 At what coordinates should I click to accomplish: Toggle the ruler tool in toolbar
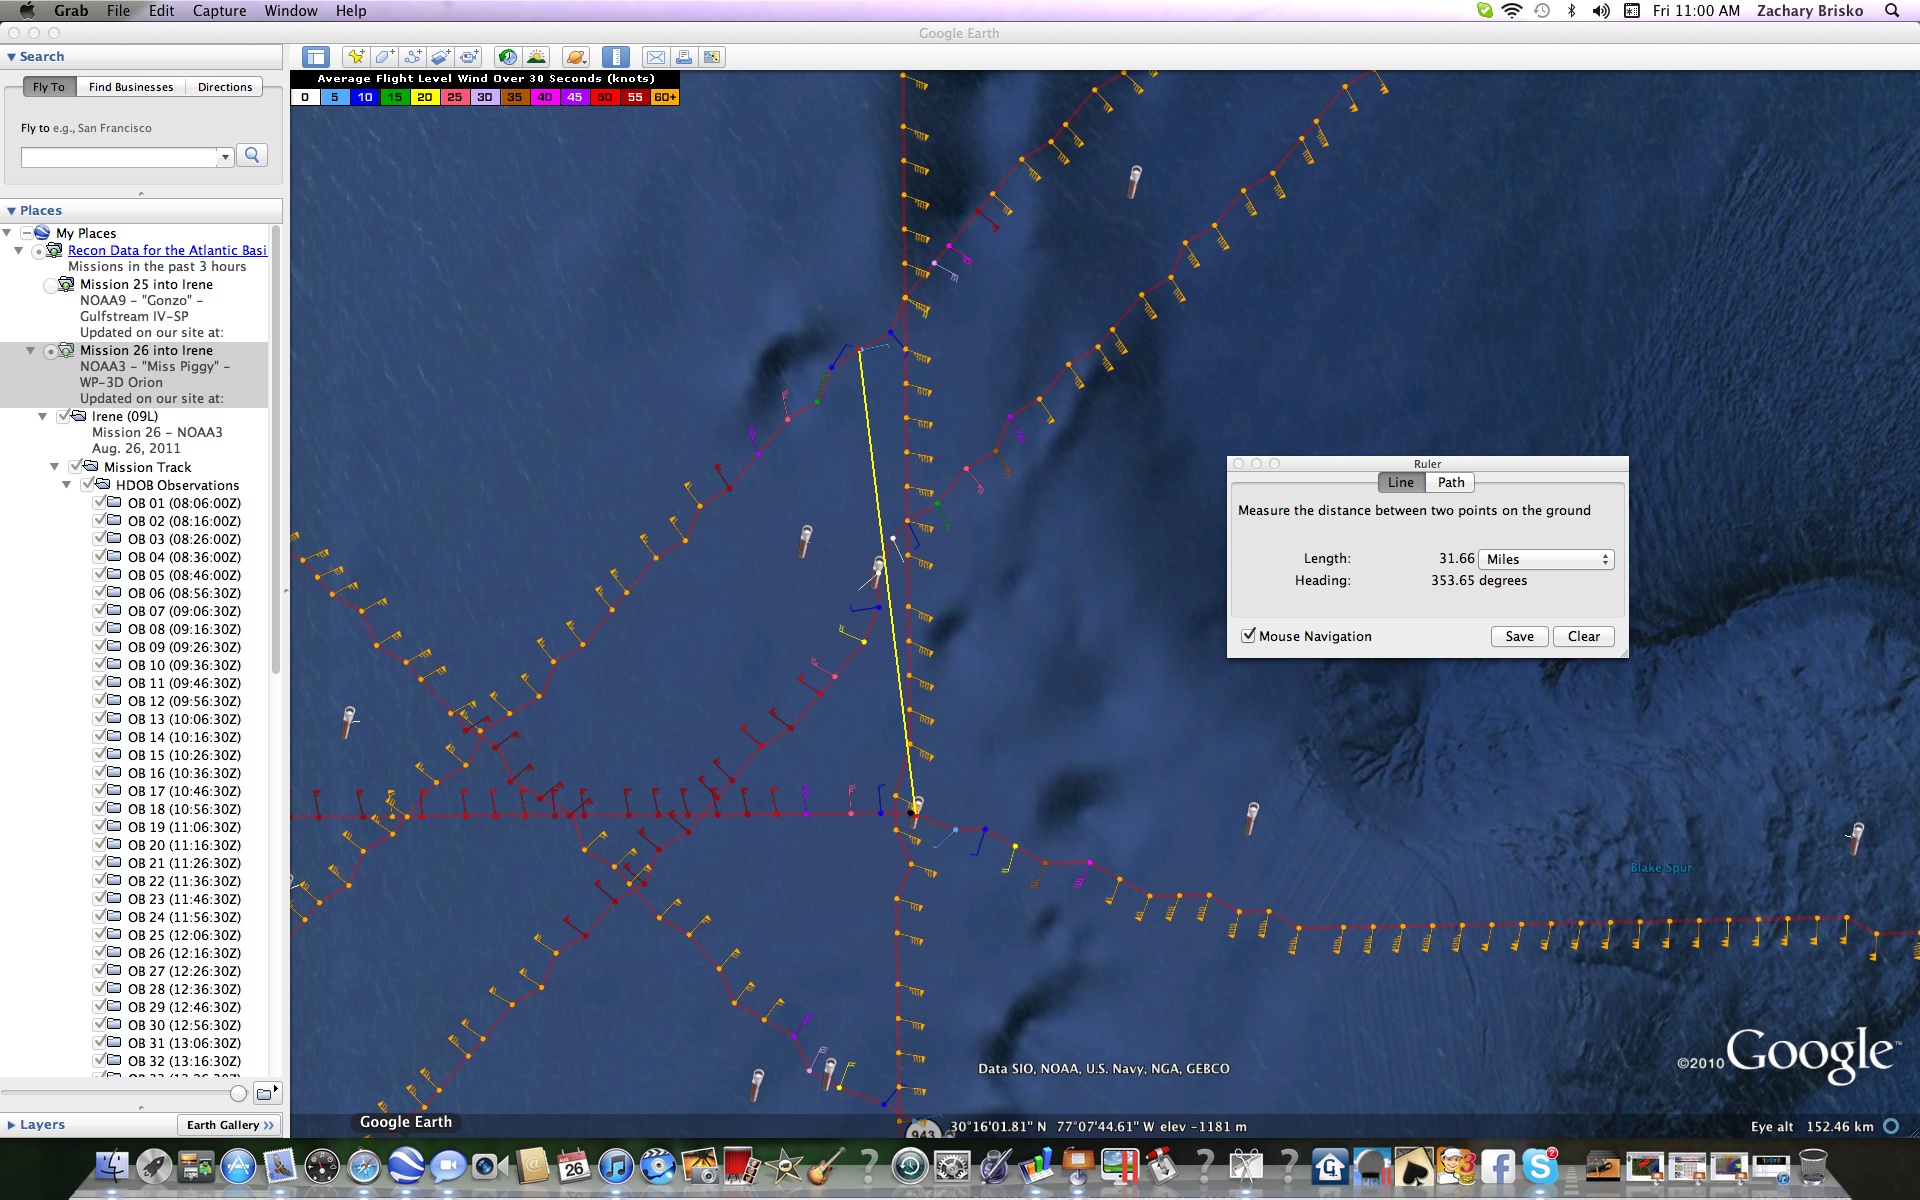point(615,57)
